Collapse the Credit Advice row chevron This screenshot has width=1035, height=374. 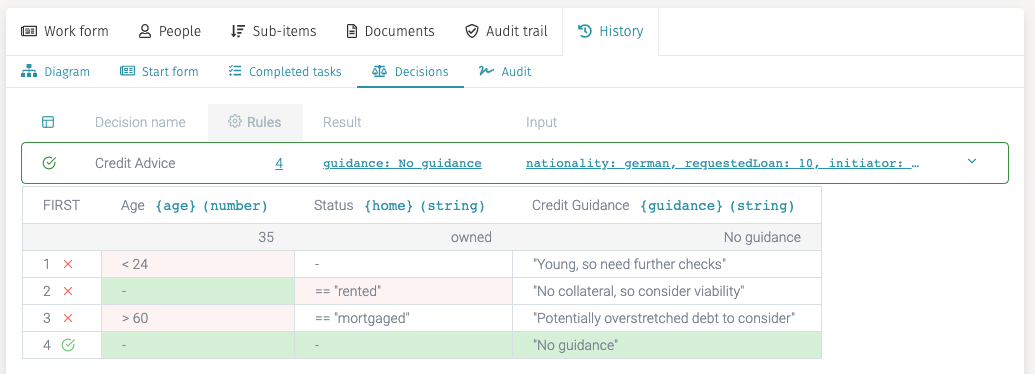[x=972, y=161]
